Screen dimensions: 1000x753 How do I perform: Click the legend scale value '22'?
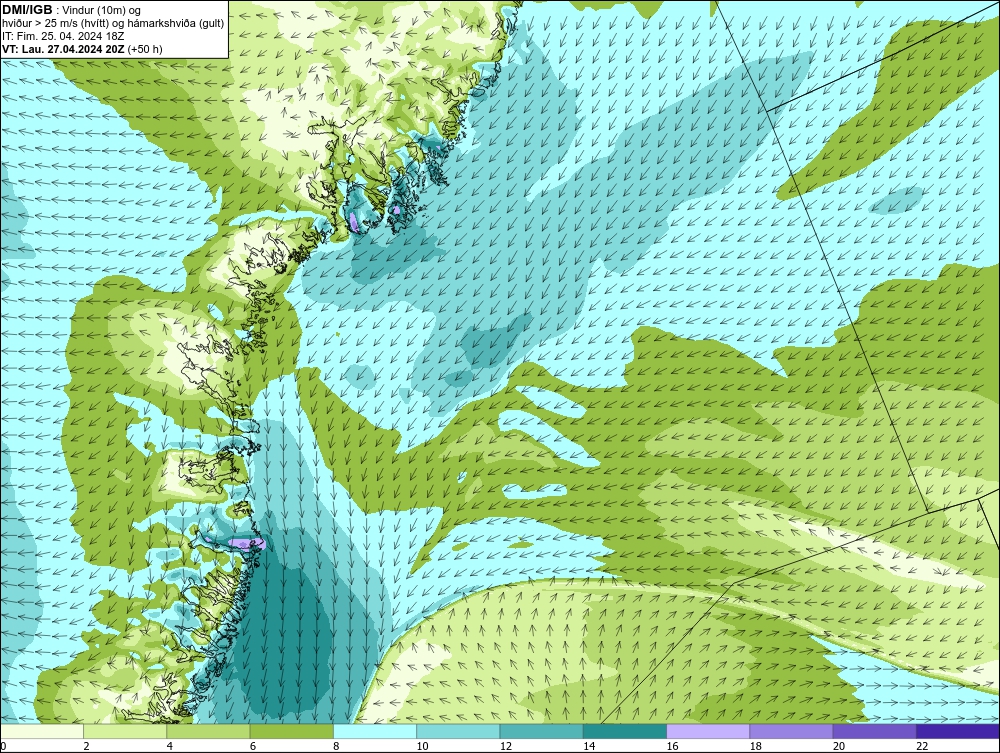tap(922, 746)
